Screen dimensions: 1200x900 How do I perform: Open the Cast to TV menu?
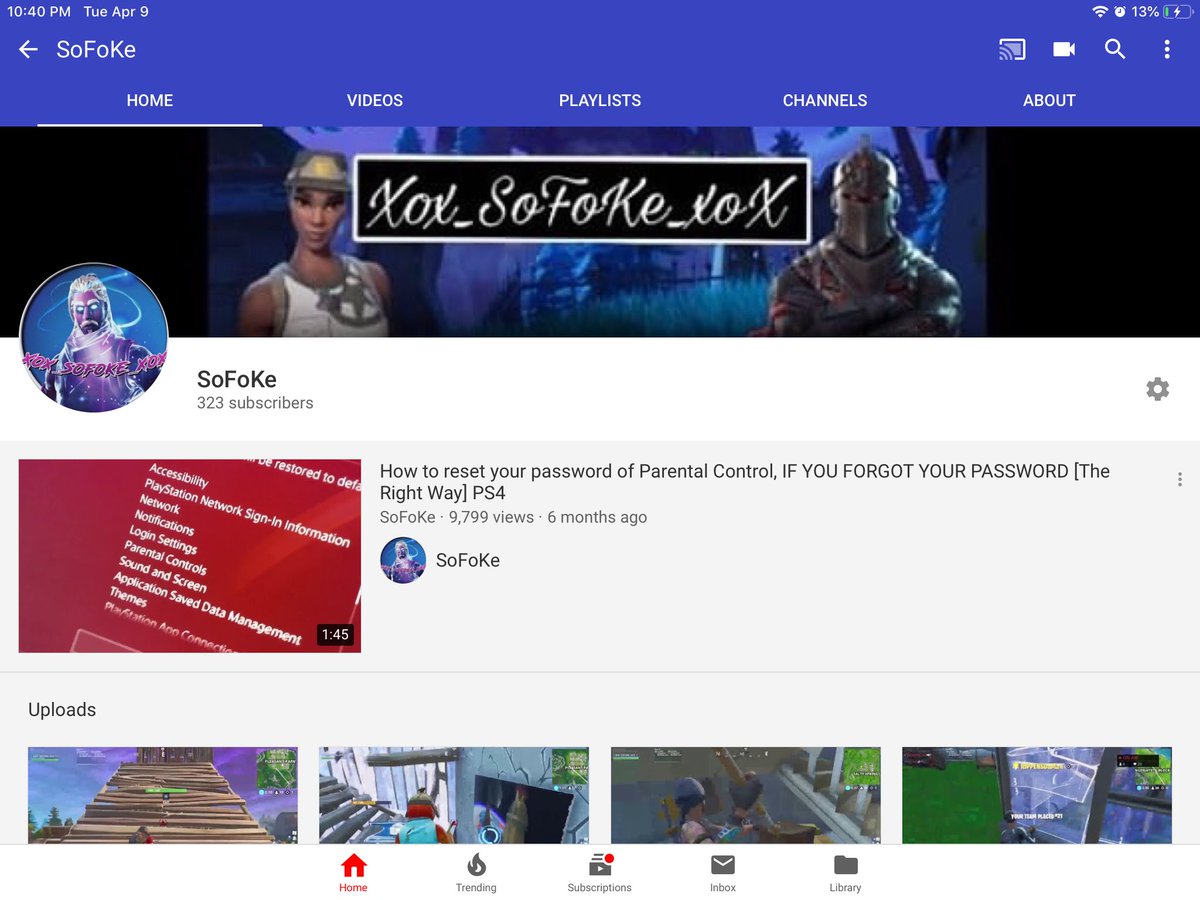pyautogui.click(x=1012, y=49)
